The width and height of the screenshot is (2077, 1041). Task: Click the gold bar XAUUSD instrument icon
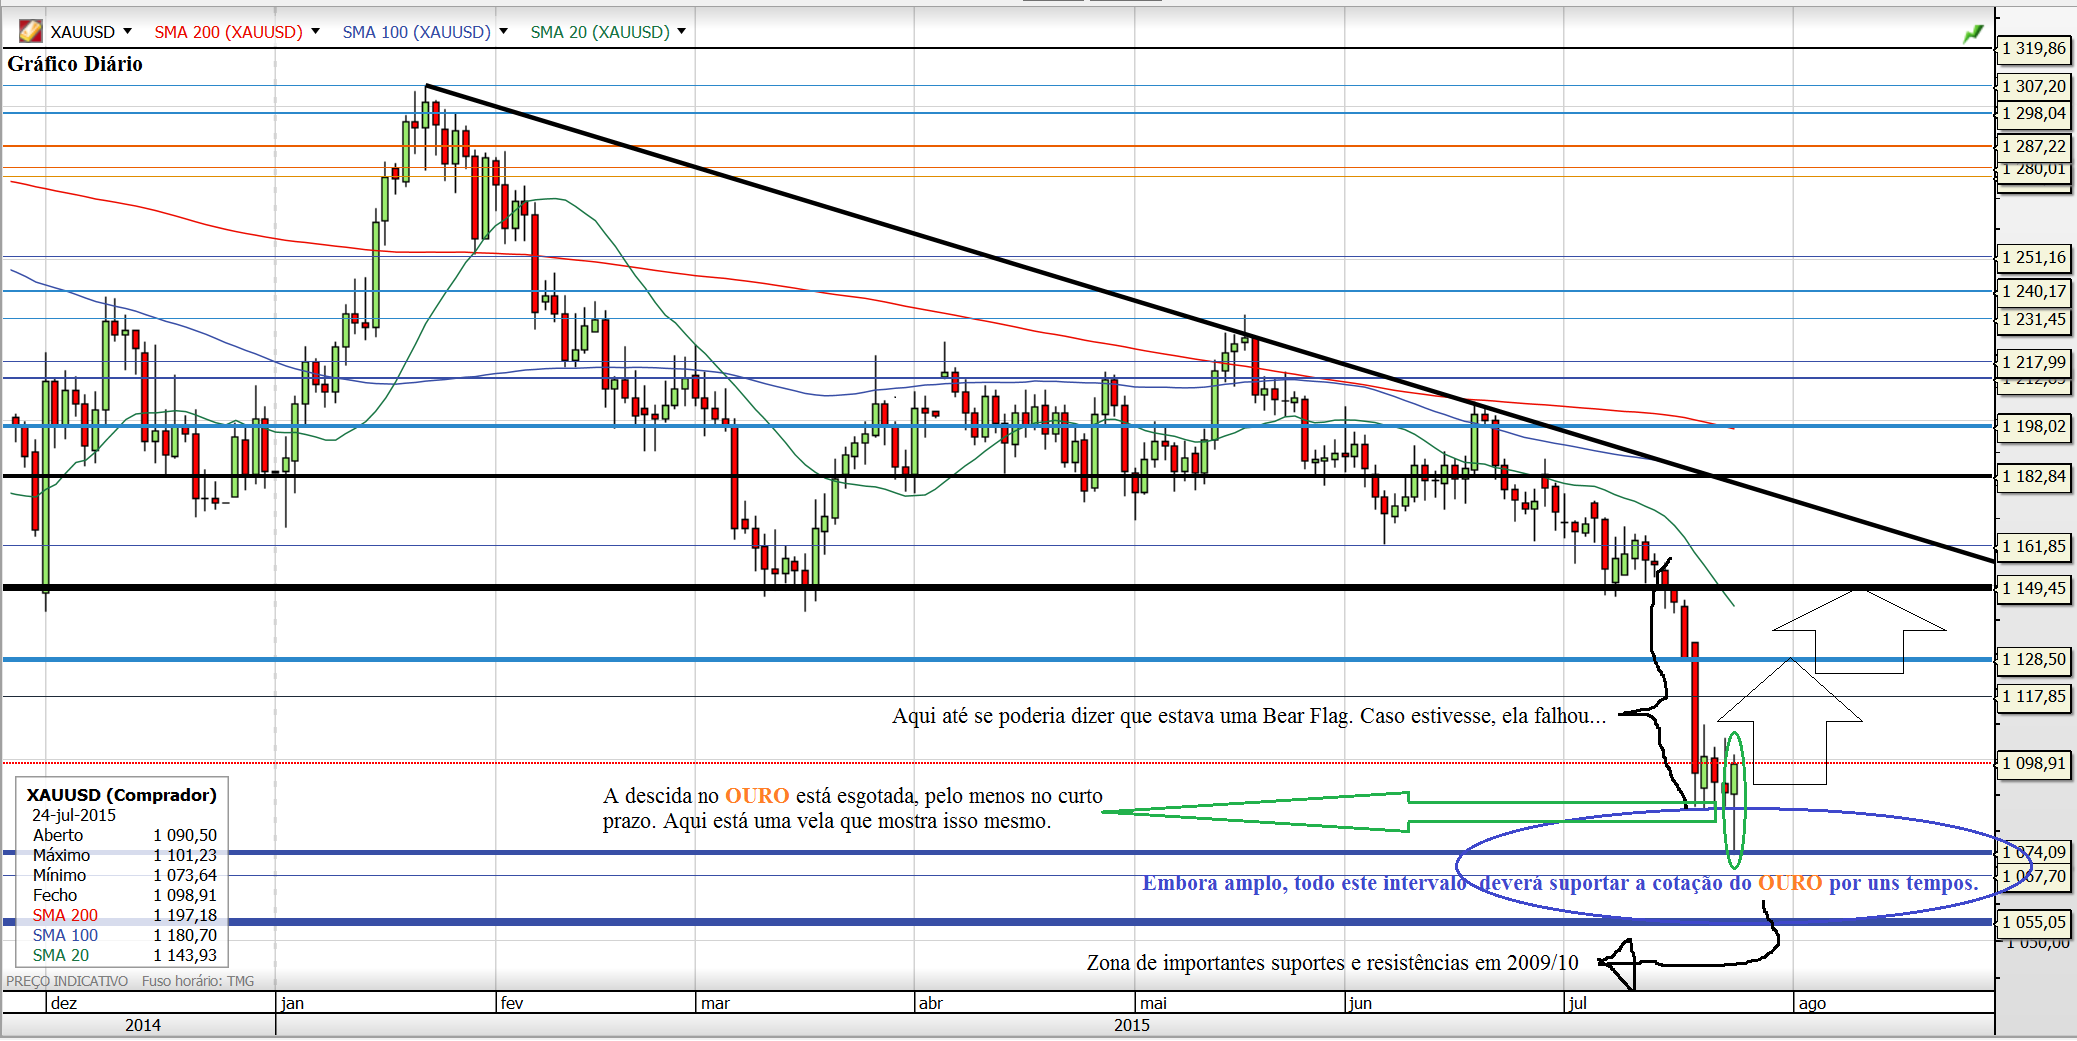tap(30, 32)
